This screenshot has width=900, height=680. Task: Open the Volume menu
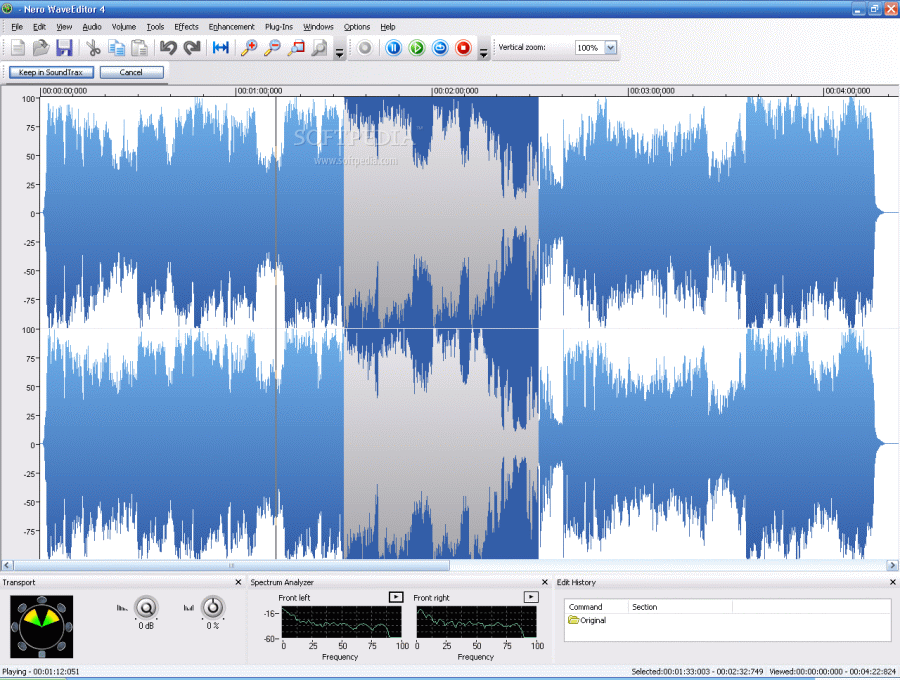pos(123,27)
